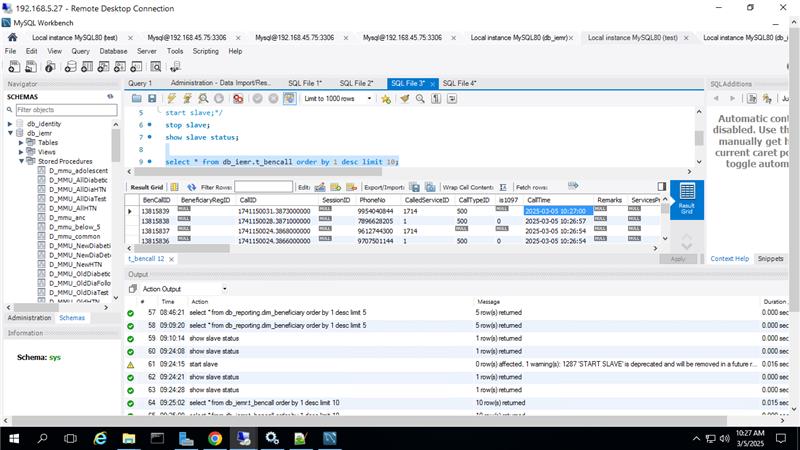Toggle wrap cell content
Viewport: 800px width, 450px height.
tap(503, 187)
